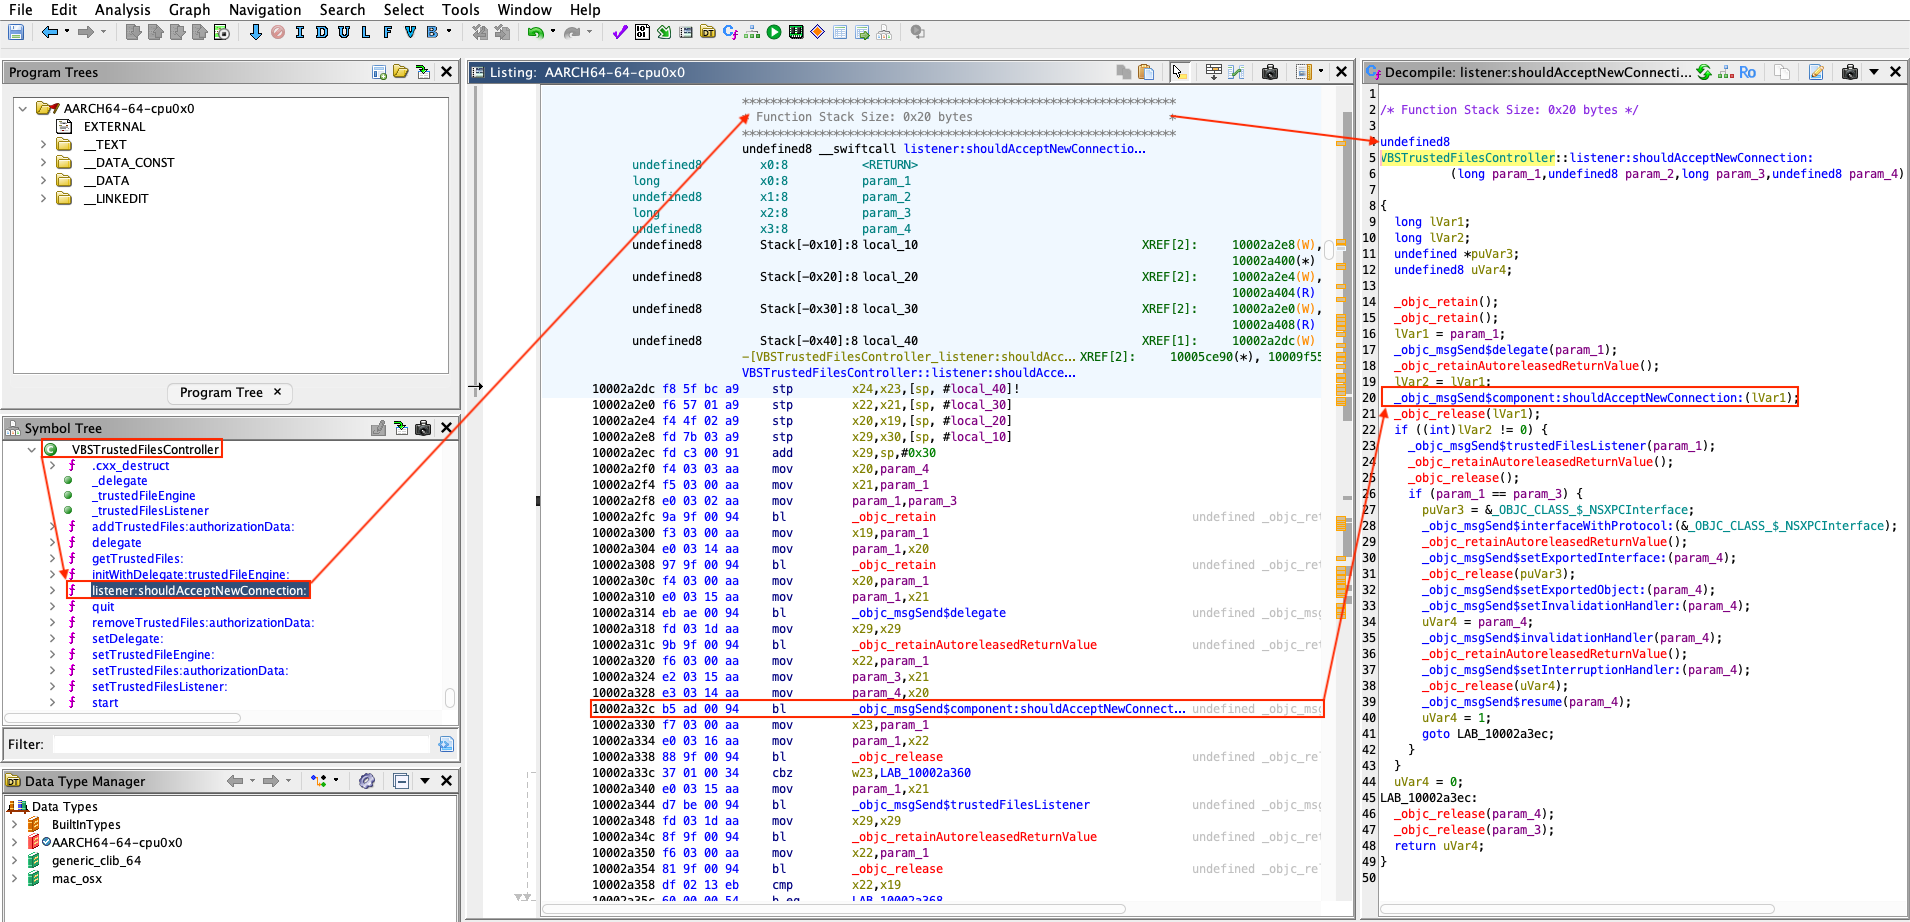The image size is (1910, 922).
Task: Select getTrustedFiles: in the Symbol Tree
Action: tap(137, 559)
